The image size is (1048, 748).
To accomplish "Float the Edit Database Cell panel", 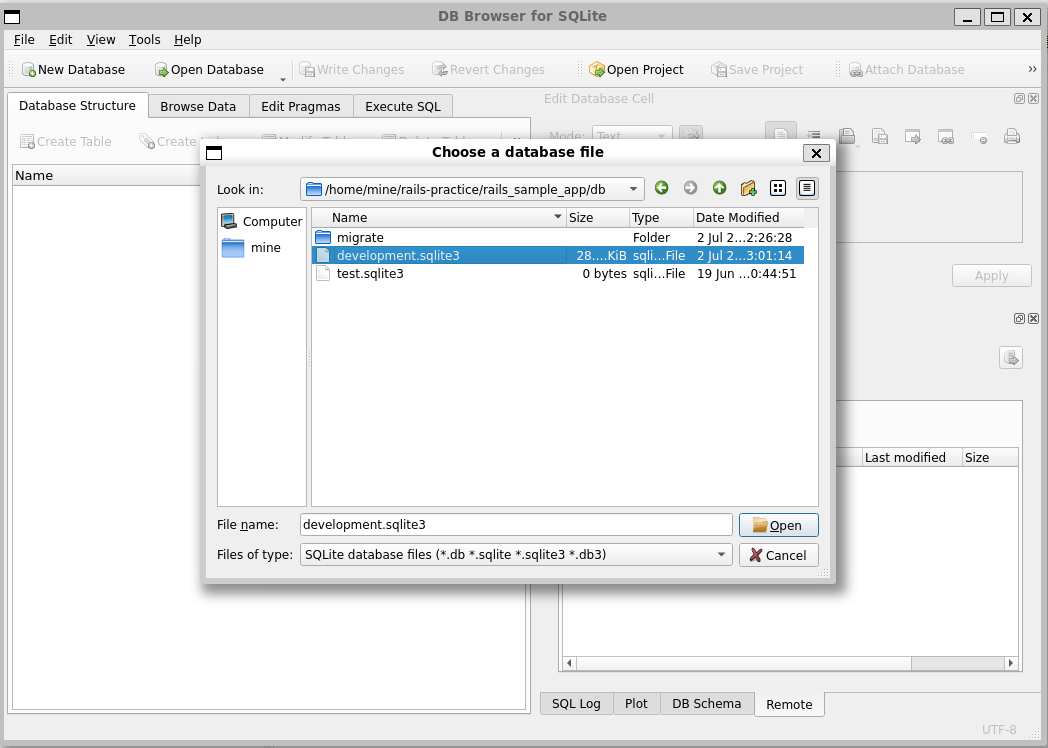I will 1019,98.
